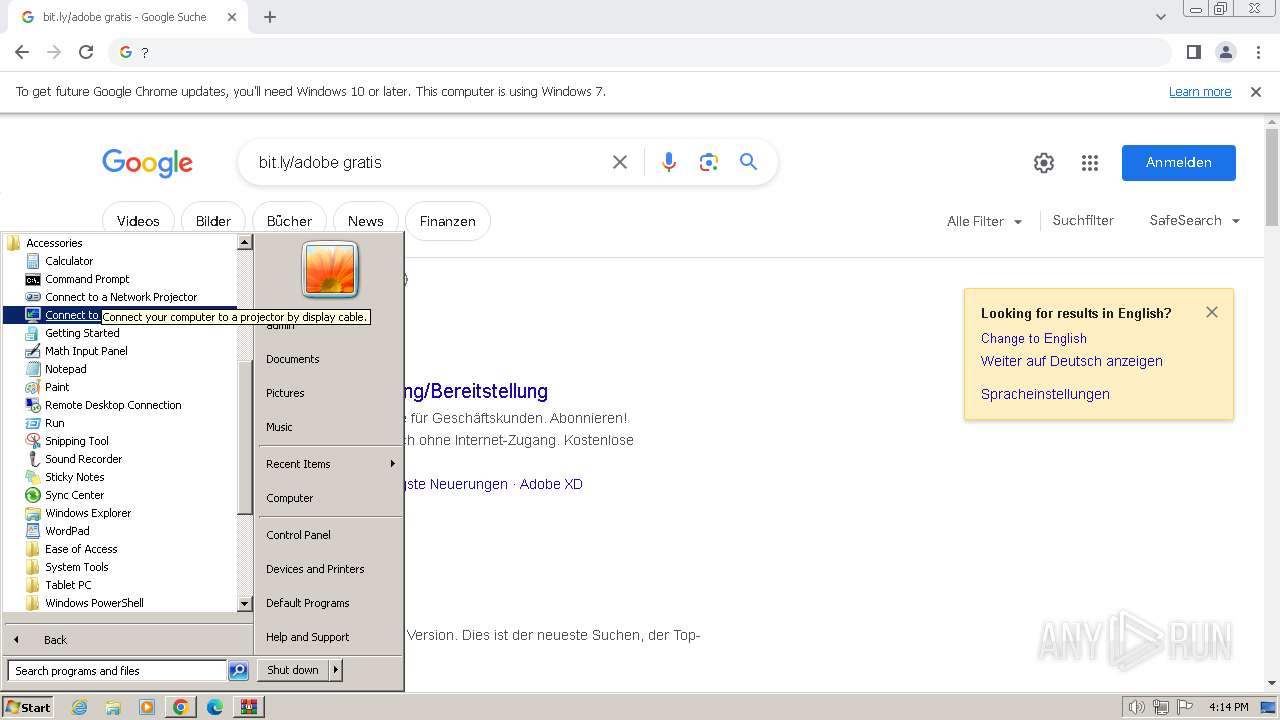
Task: Open the SafeSearch dropdown
Action: coord(1194,221)
